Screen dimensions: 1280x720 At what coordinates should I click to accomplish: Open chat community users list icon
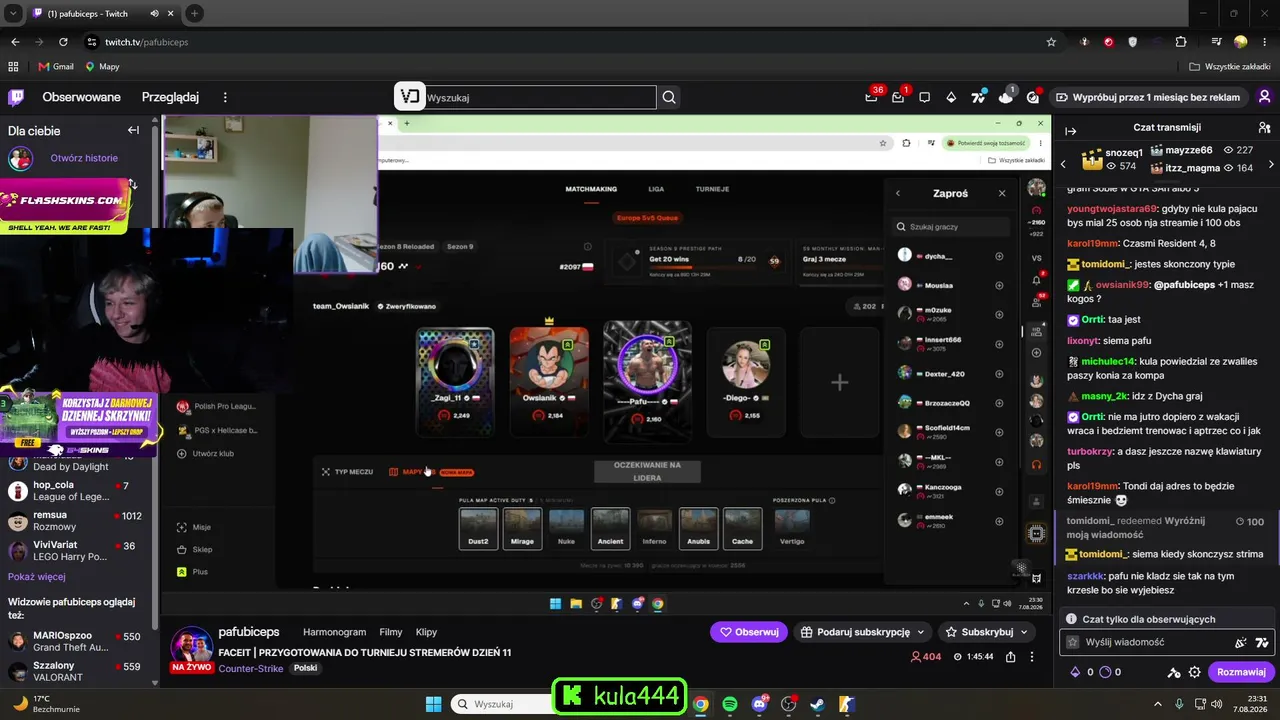coord(1264,128)
